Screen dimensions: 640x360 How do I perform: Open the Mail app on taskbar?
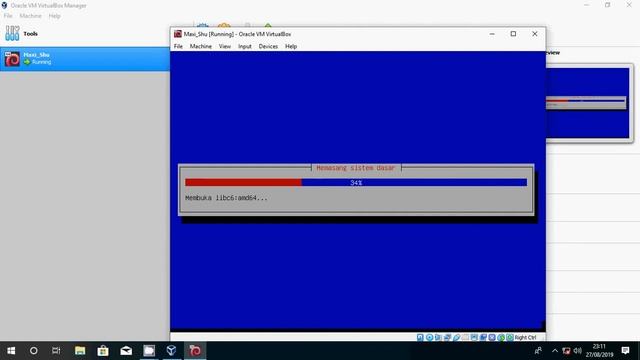pyautogui.click(x=126, y=351)
